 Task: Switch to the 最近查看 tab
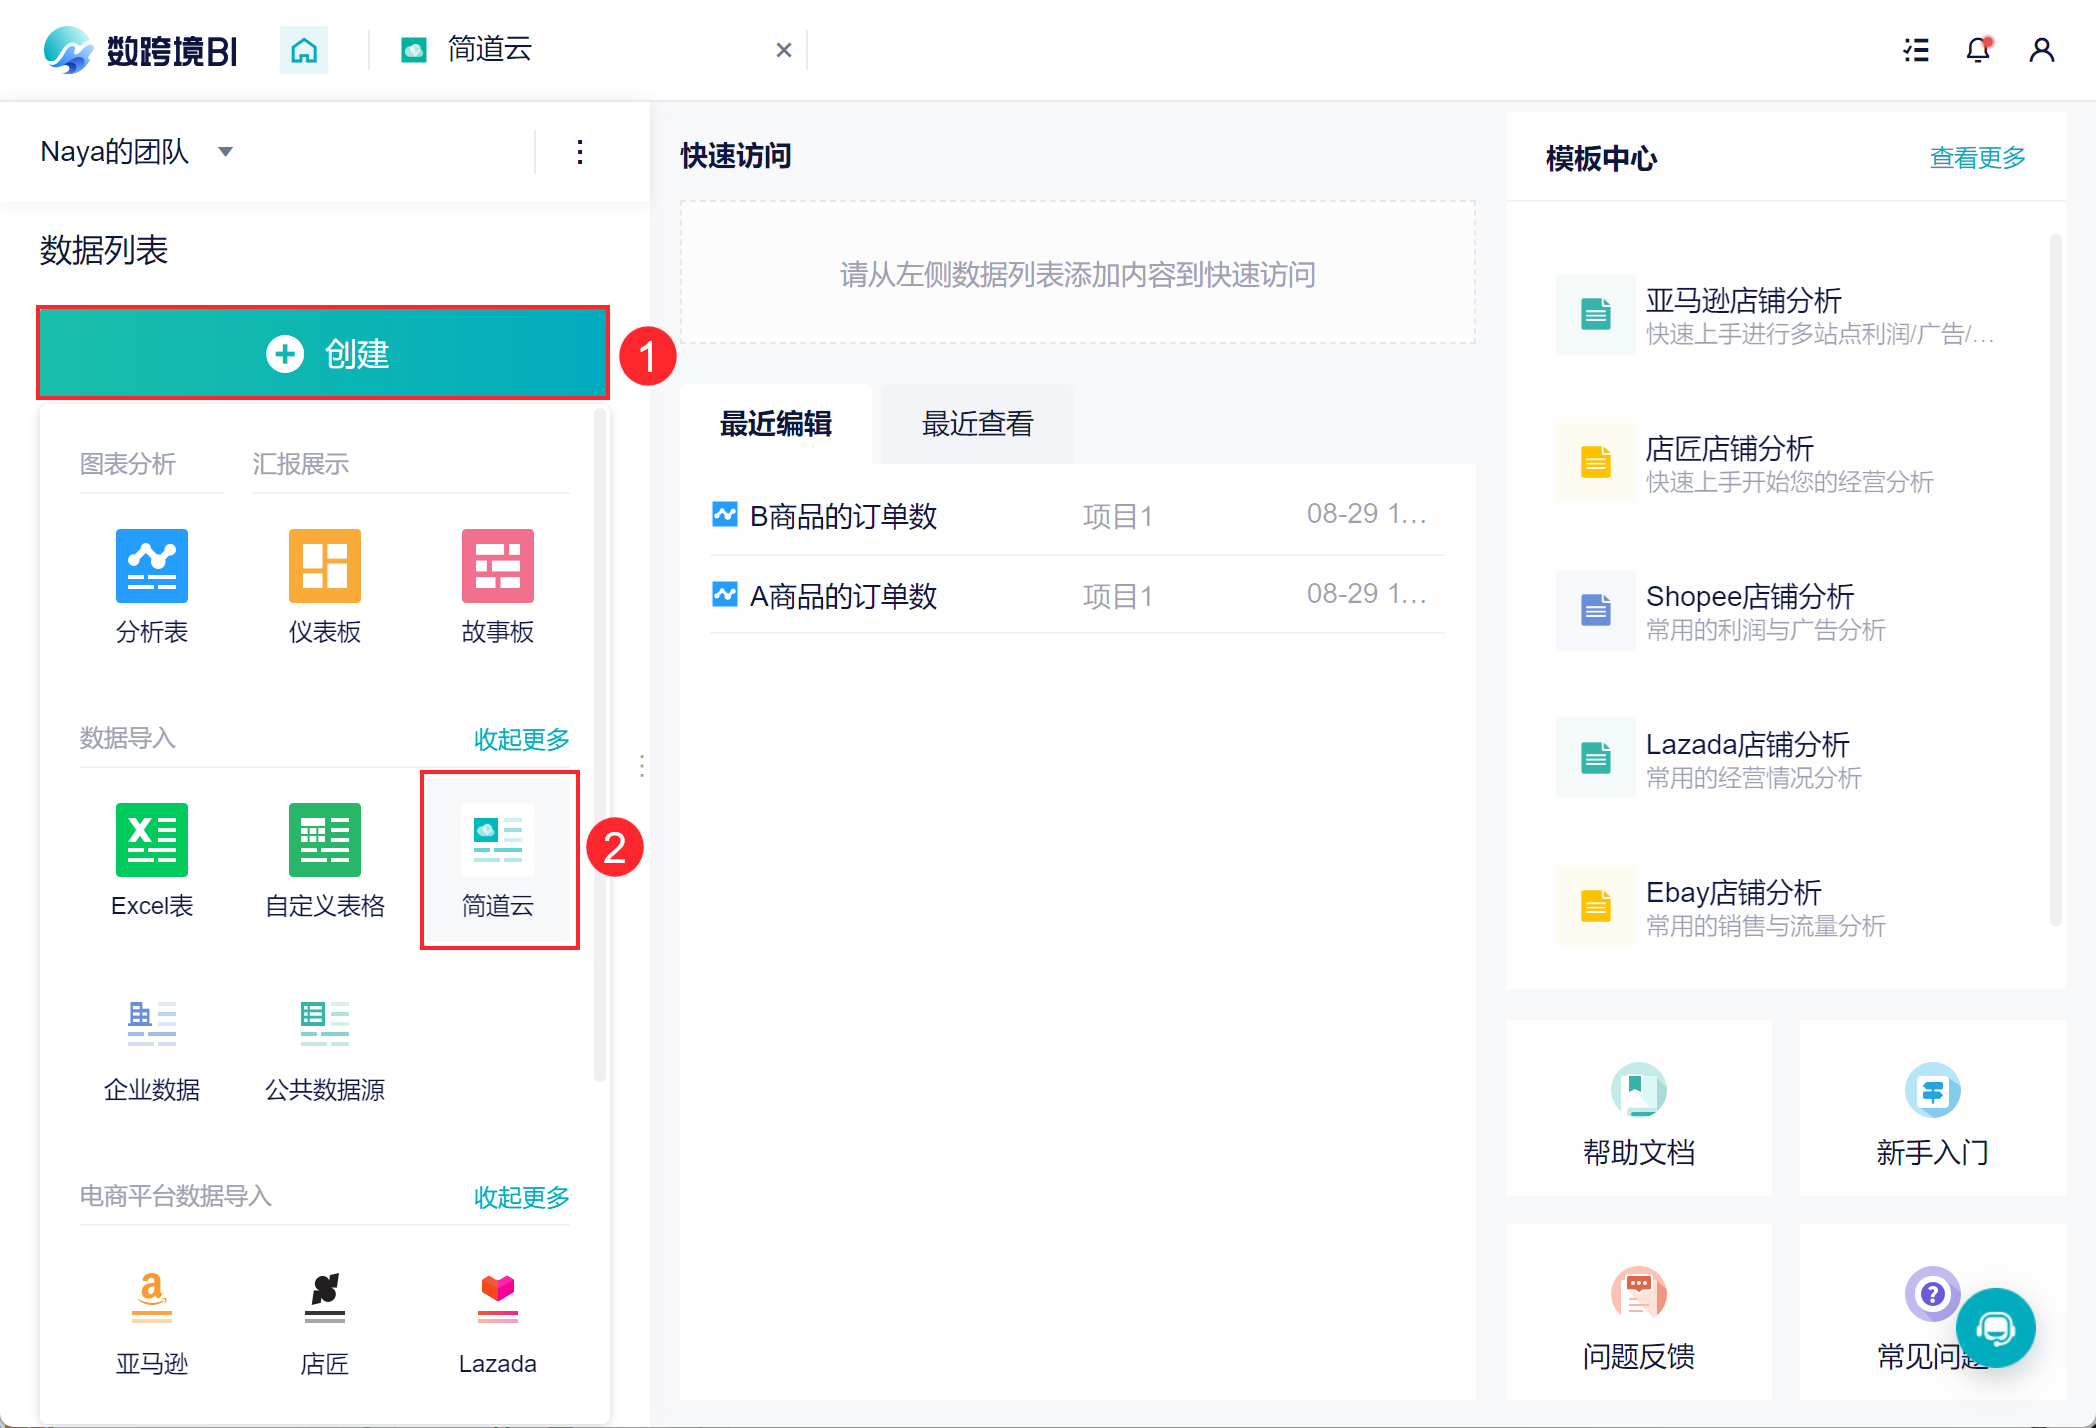tap(977, 424)
